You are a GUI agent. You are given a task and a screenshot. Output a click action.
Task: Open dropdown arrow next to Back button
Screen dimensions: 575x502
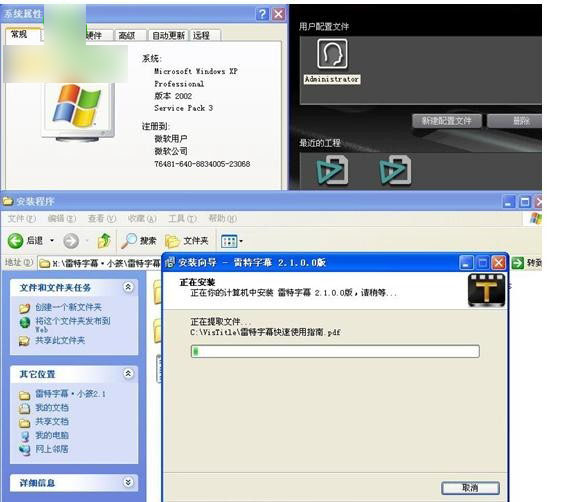[52, 241]
